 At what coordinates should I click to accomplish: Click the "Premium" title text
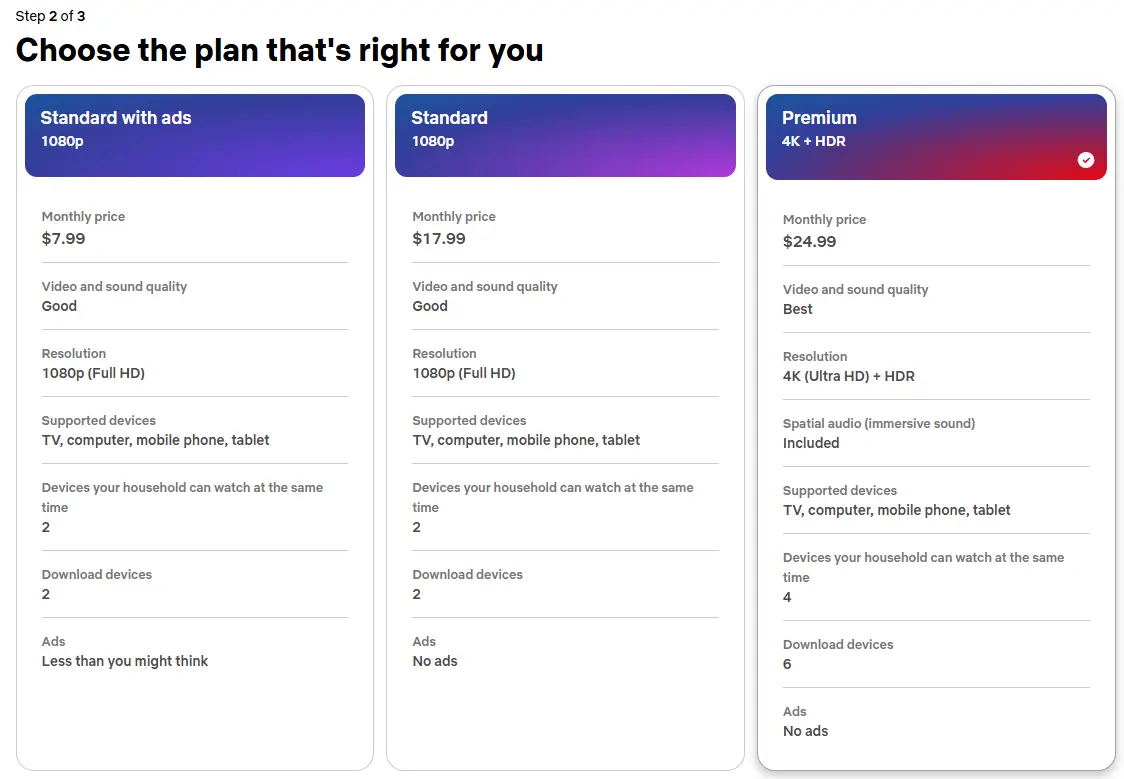(819, 118)
